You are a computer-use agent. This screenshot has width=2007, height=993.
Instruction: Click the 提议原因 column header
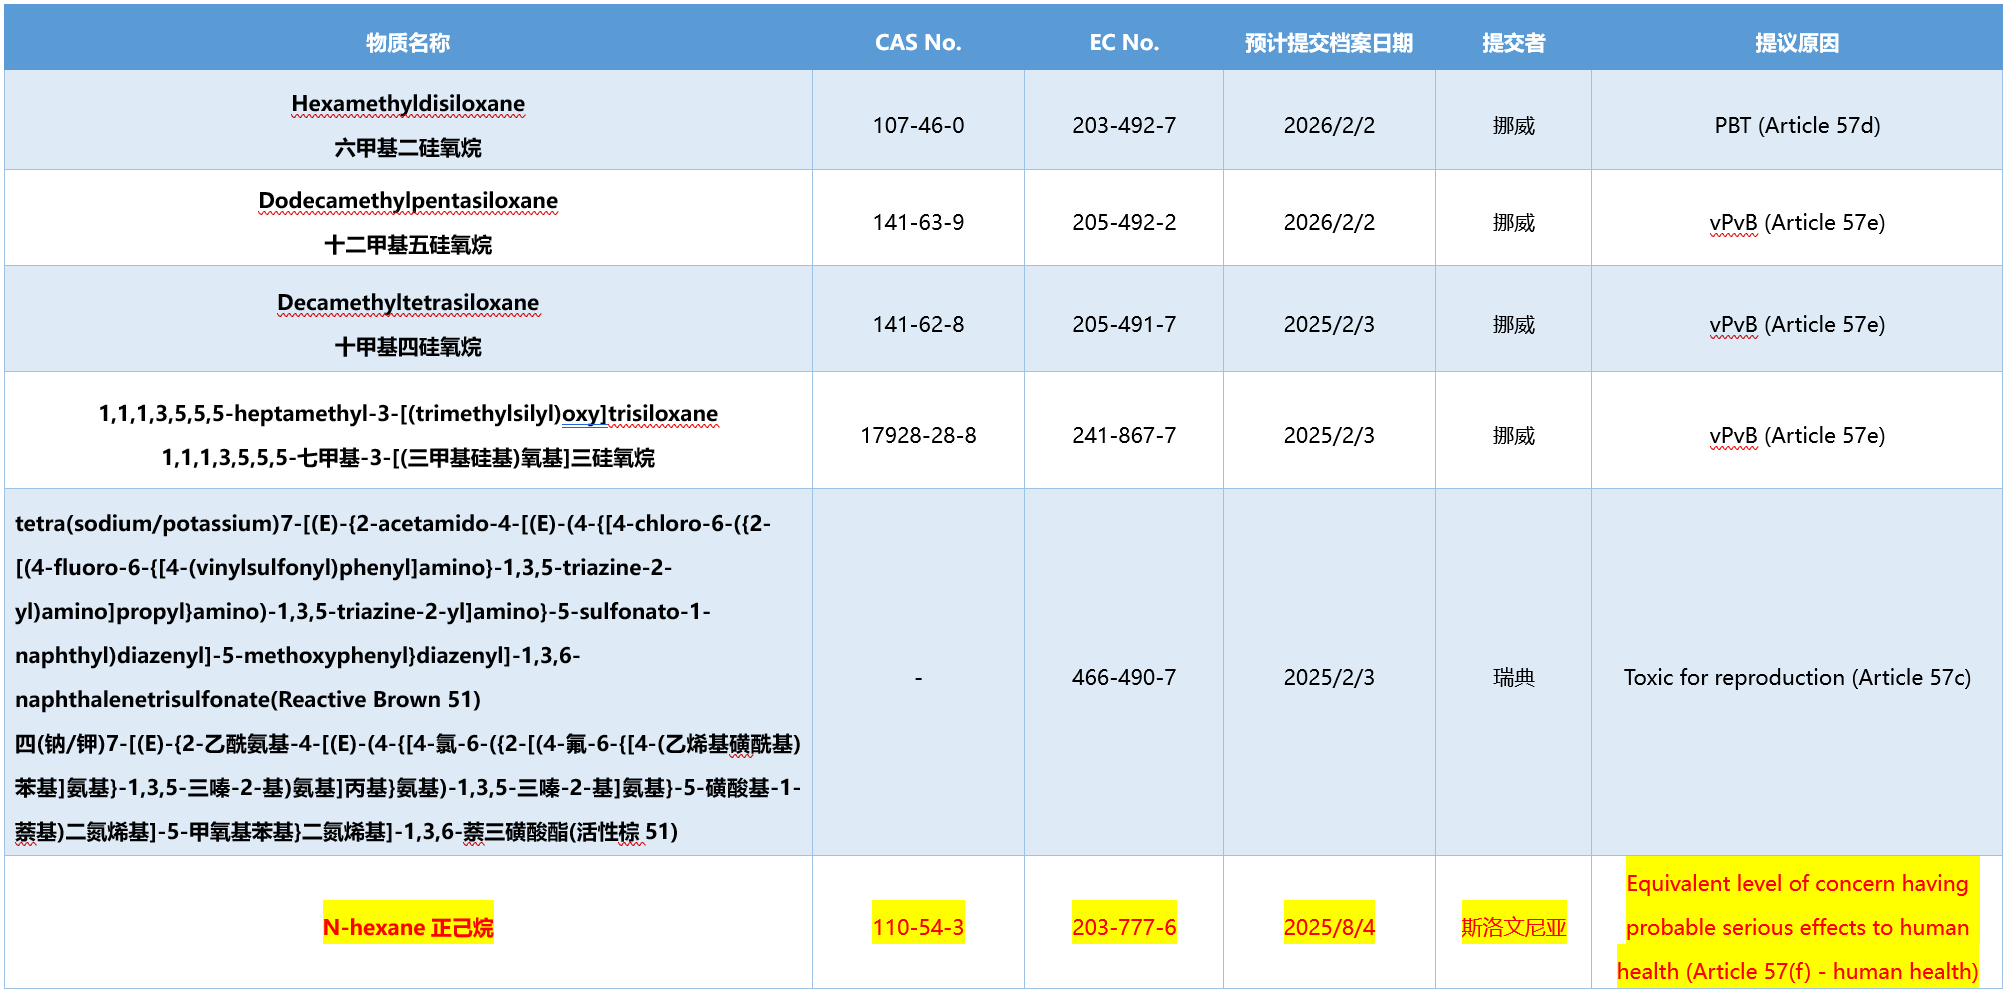(x=1795, y=42)
